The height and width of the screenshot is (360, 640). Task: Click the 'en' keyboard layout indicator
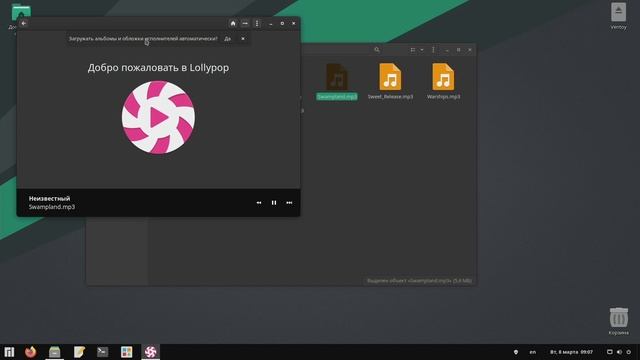[533, 352]
